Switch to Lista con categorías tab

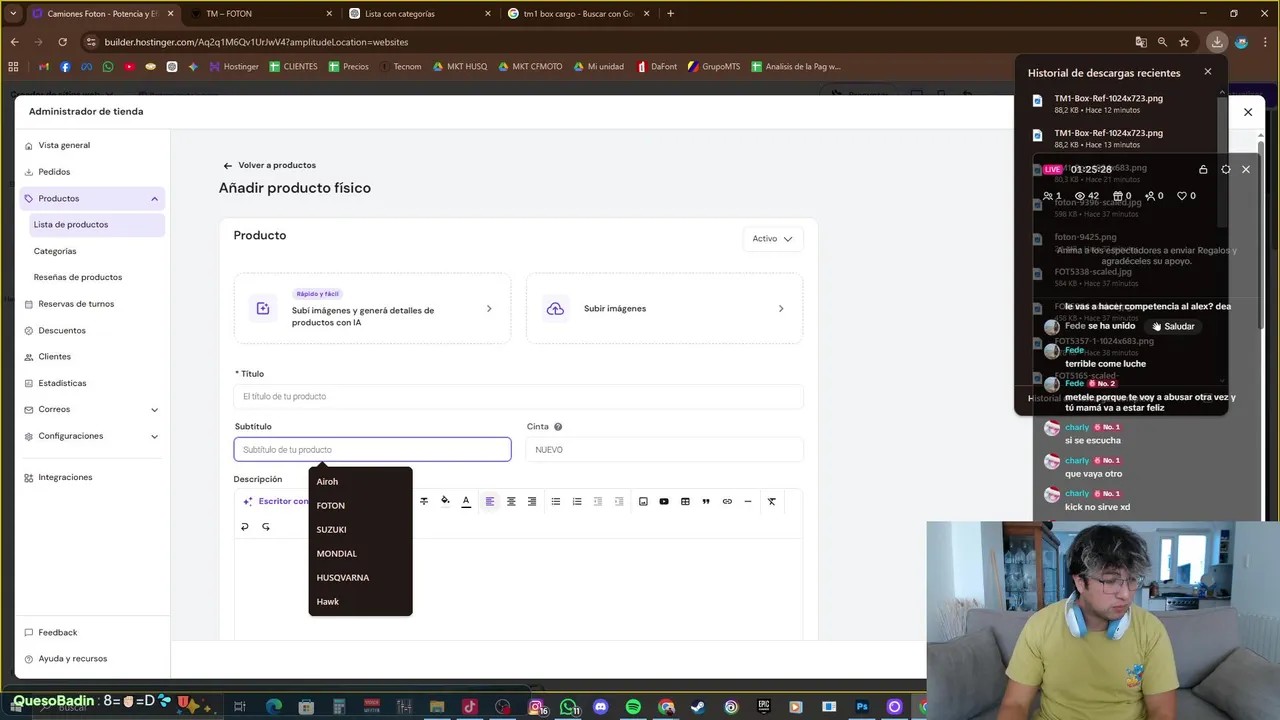point(420,14)
